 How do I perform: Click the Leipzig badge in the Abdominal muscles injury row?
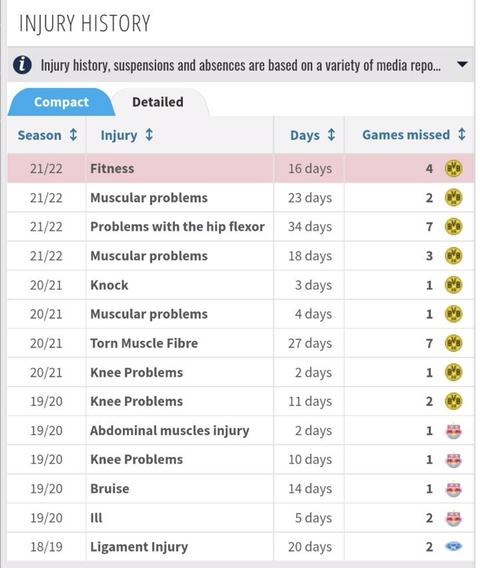(453, 431)
